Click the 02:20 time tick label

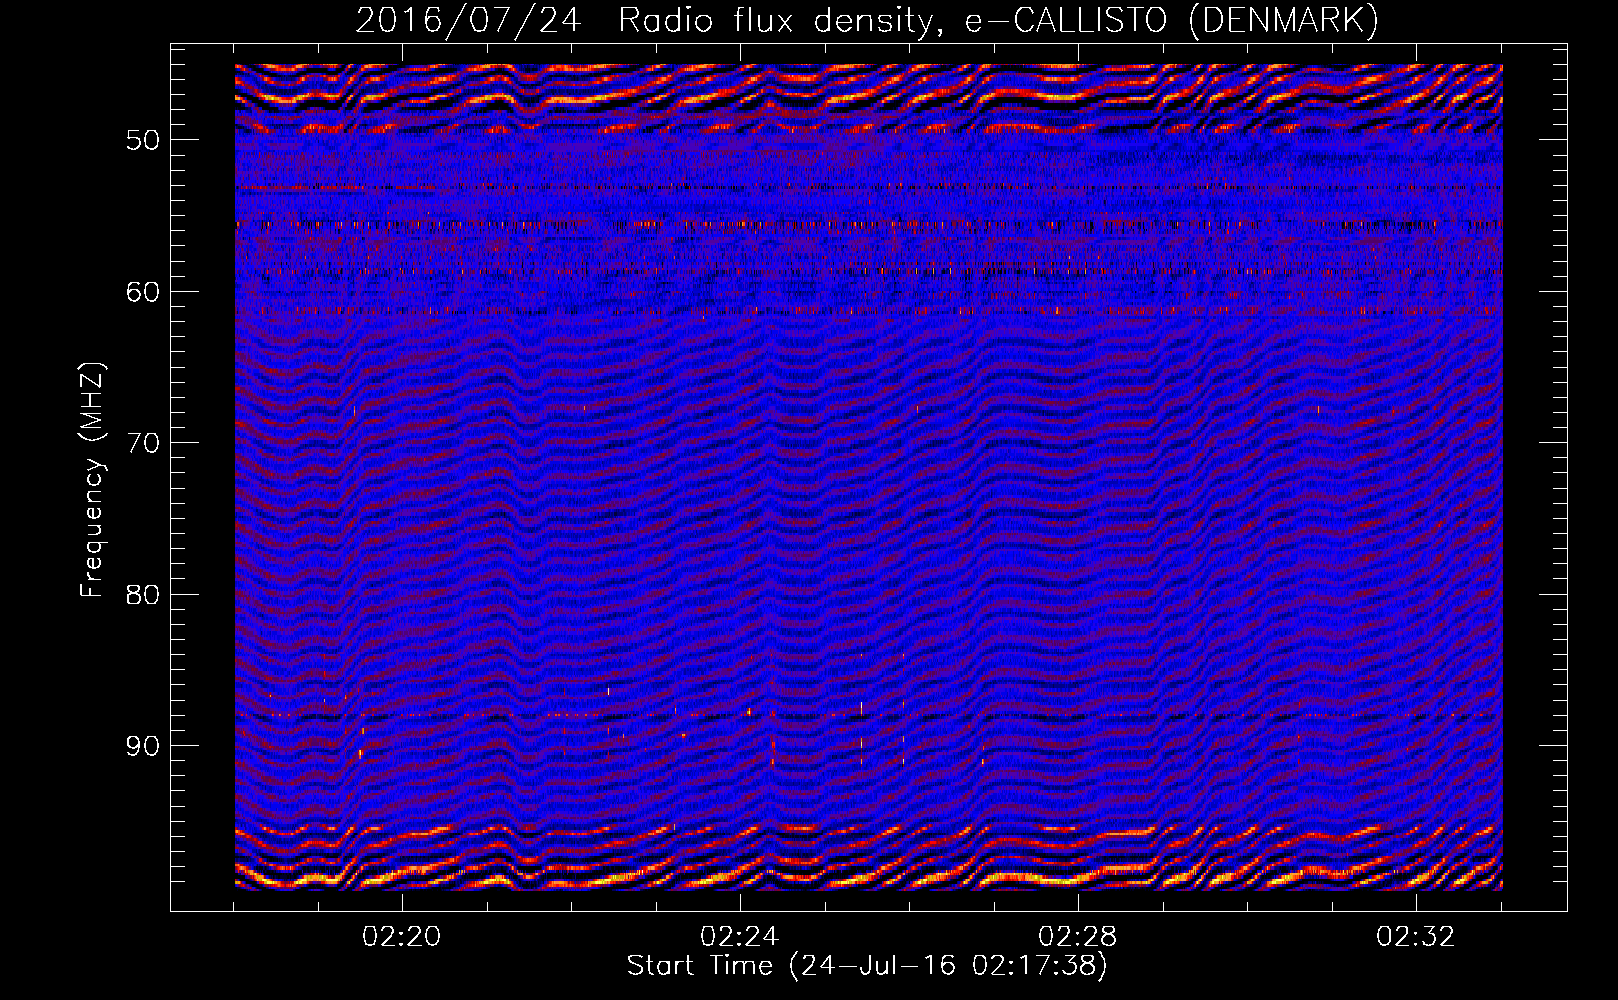point(402,937)
